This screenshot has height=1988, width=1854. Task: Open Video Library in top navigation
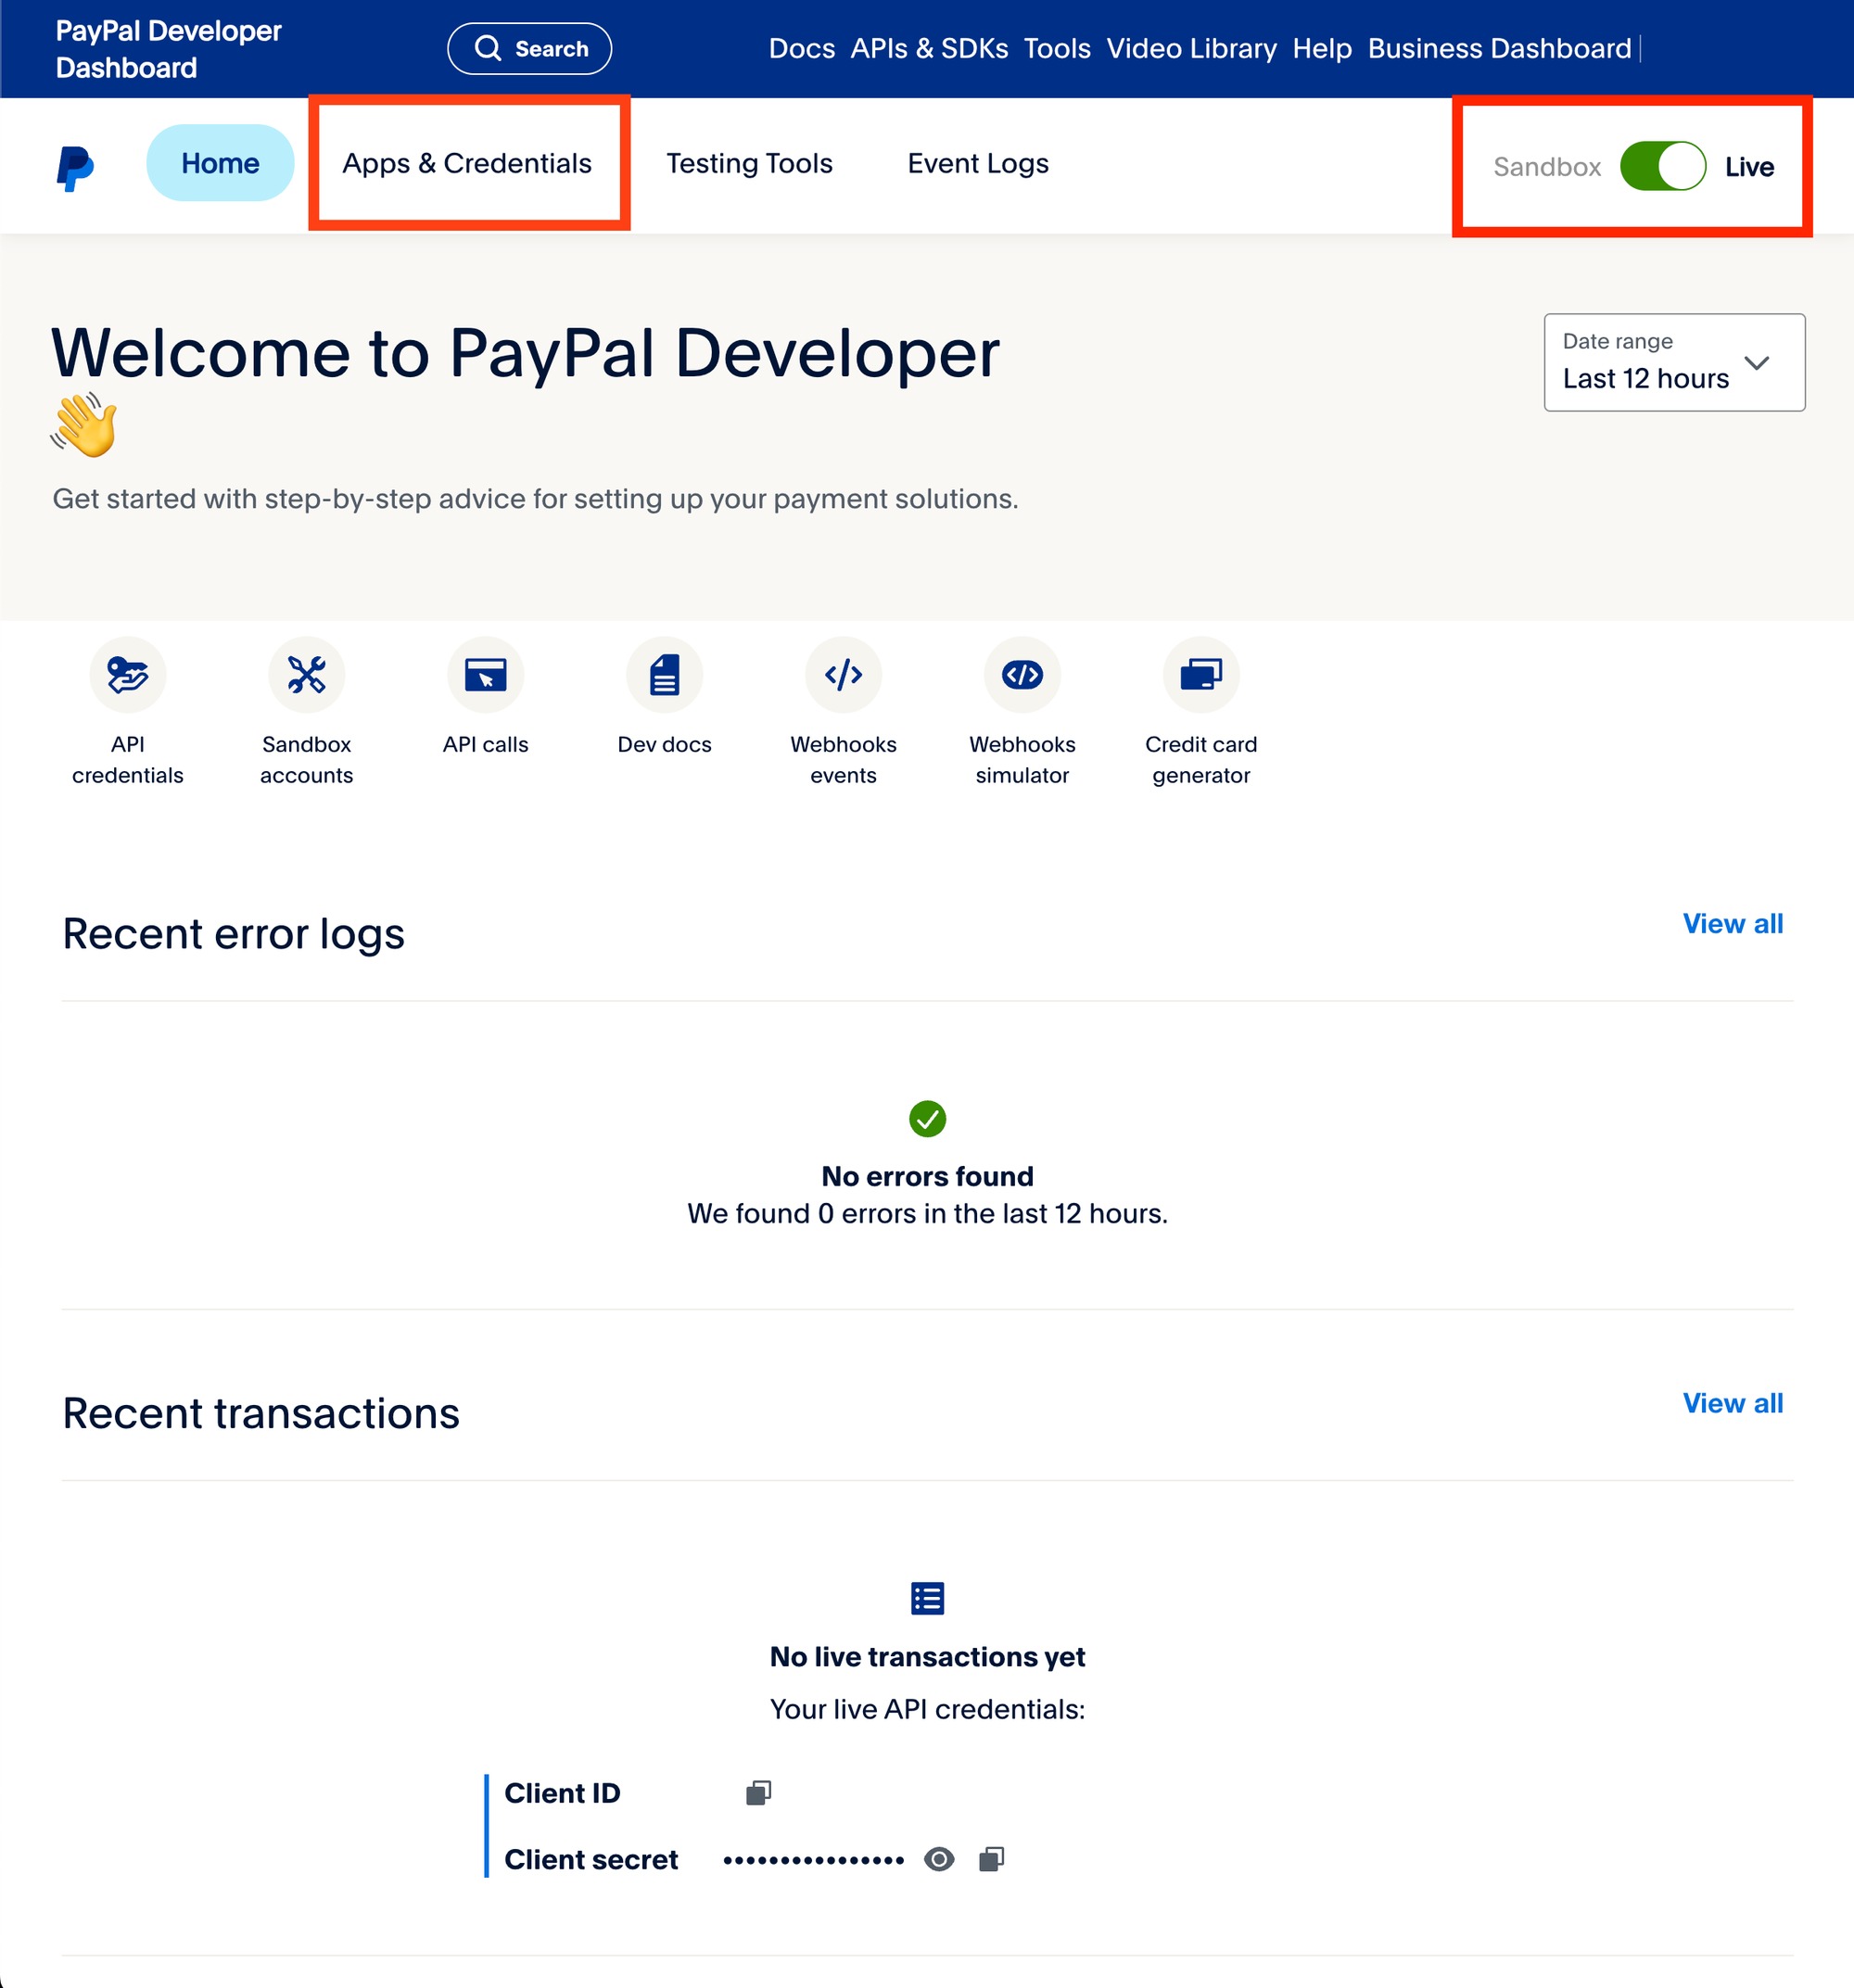(1192, 48)
